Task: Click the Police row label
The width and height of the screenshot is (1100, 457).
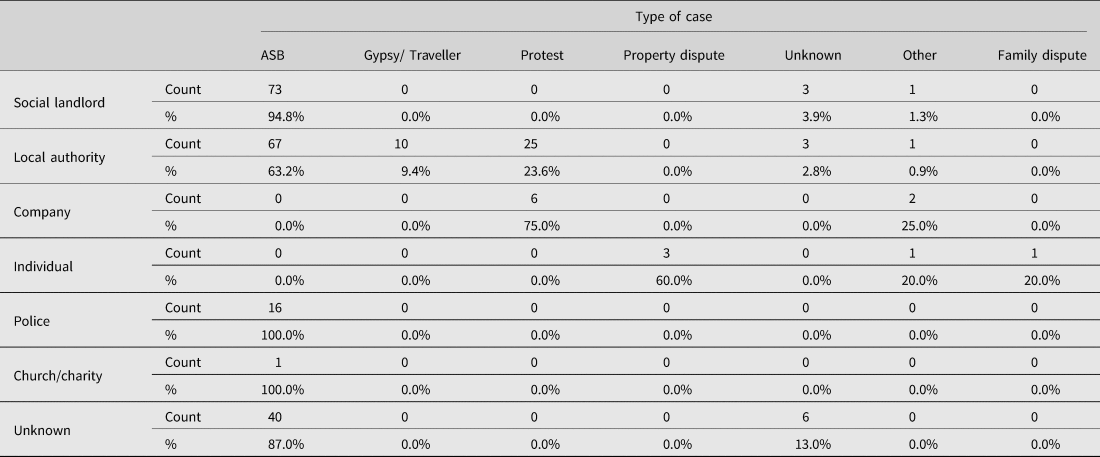Action: (x=32, y=321)
